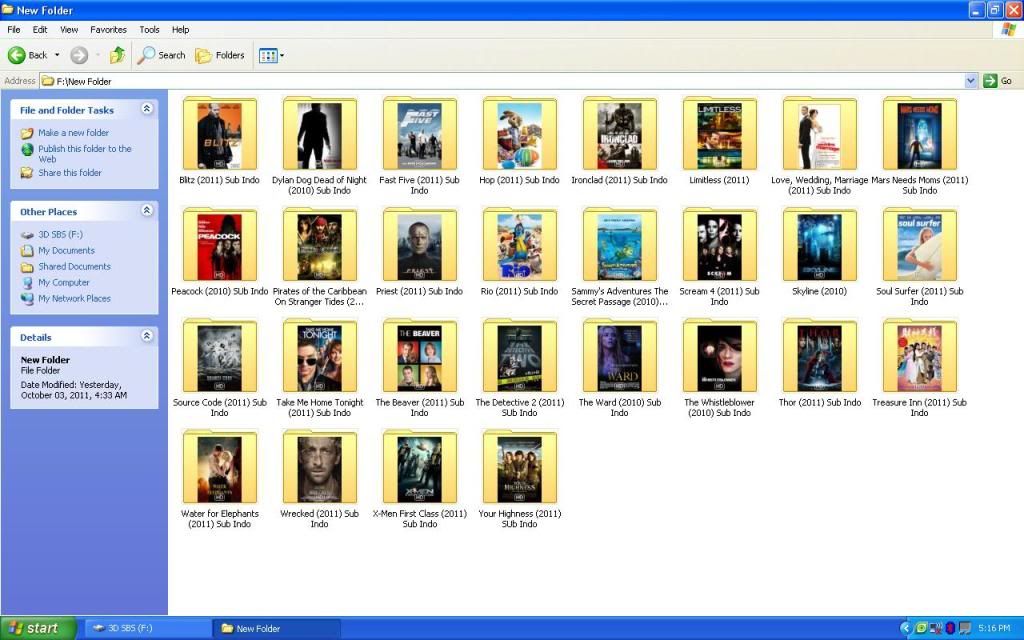Select The Ward (2010) folder
Viewport: 1024px width, 640px height.
[619, 368]
